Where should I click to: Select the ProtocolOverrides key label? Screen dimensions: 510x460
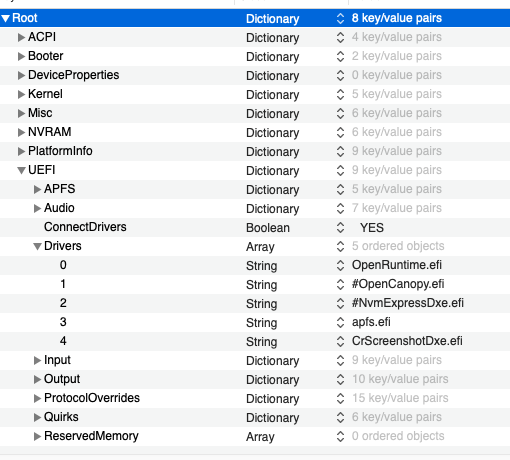[92, 398]
